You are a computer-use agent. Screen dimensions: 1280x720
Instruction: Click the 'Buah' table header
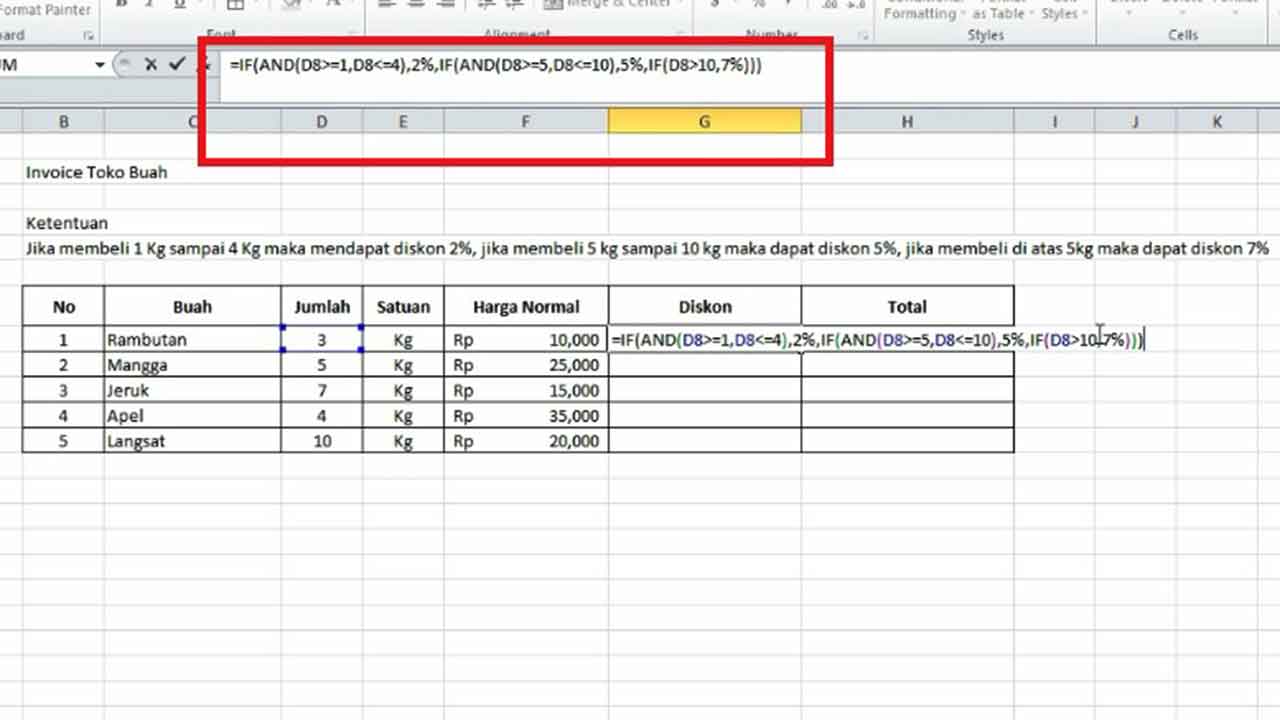[192, 307]
